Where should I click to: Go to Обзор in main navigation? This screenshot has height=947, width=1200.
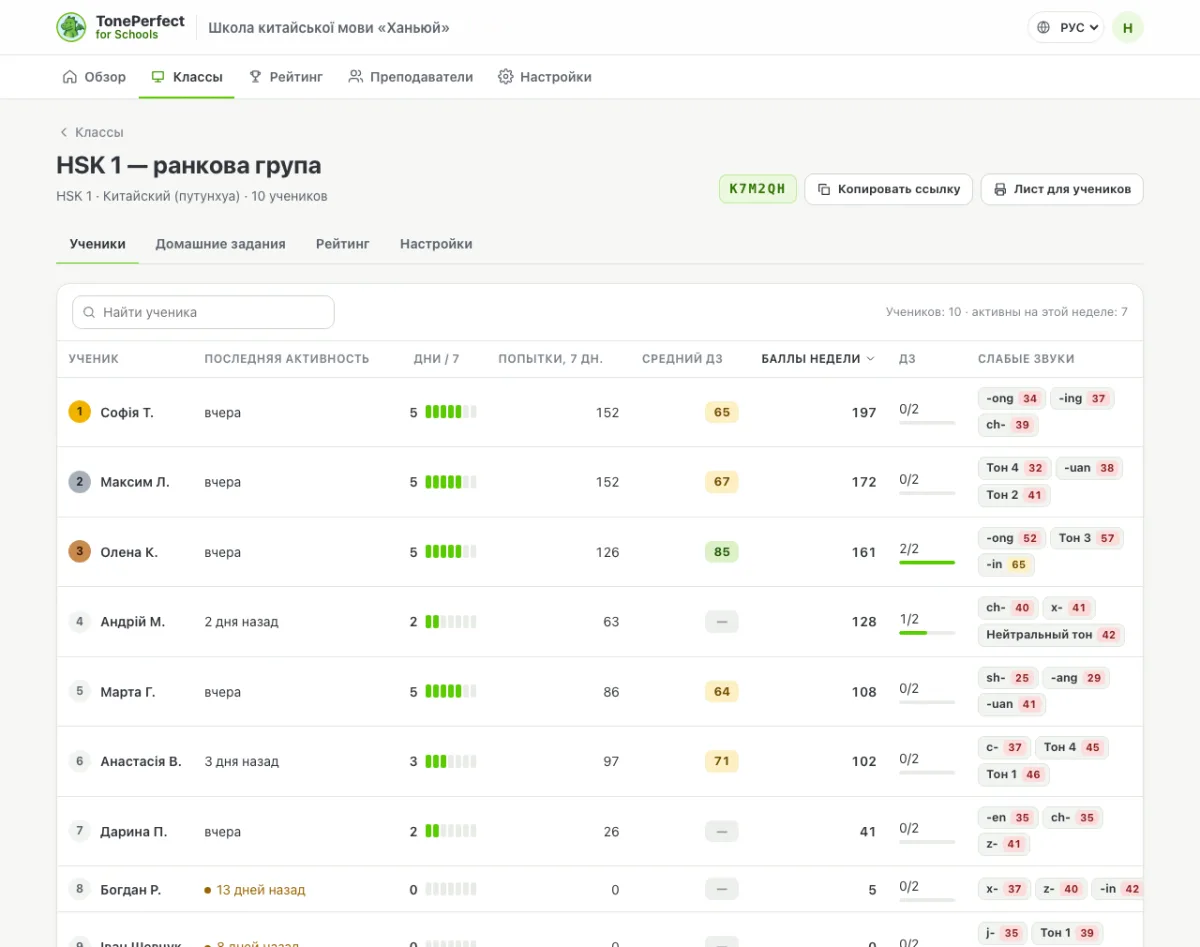click(94, 77)
